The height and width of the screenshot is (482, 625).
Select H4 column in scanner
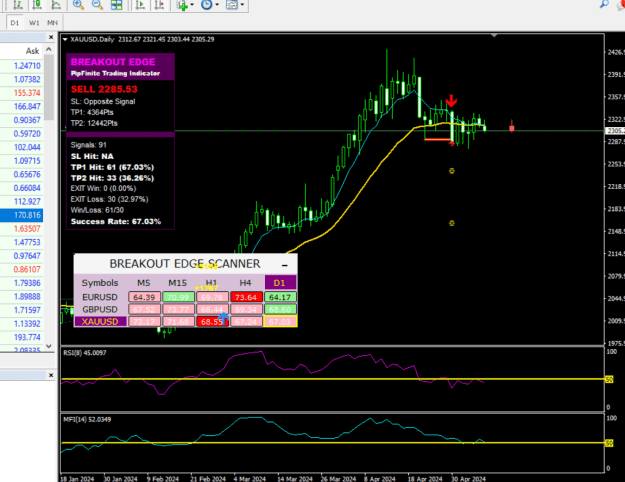(x=245, y=283)
